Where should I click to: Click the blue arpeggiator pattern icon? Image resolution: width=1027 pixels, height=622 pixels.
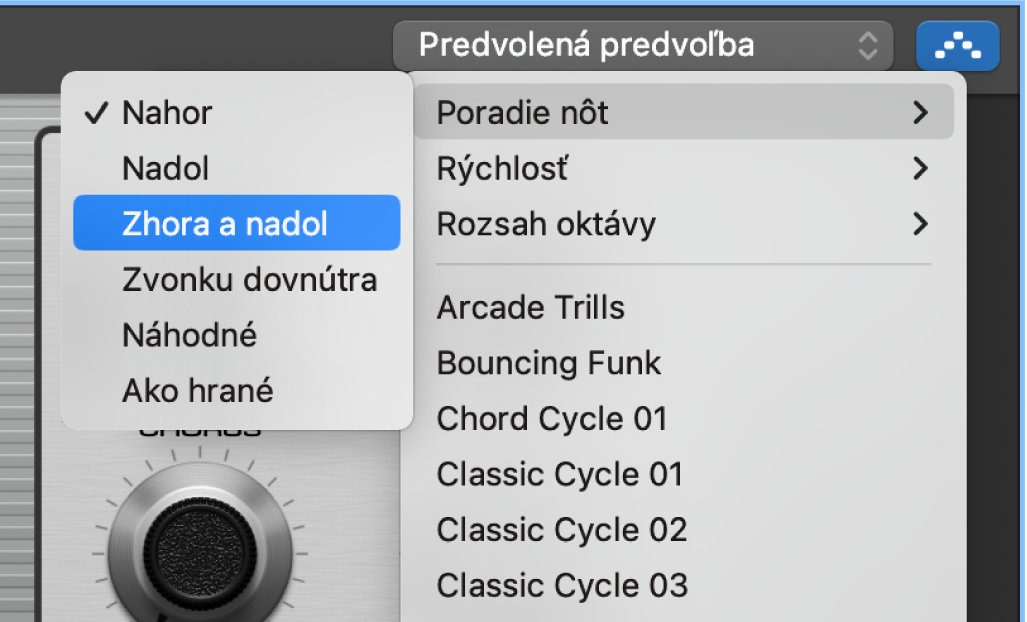(957, 45)
